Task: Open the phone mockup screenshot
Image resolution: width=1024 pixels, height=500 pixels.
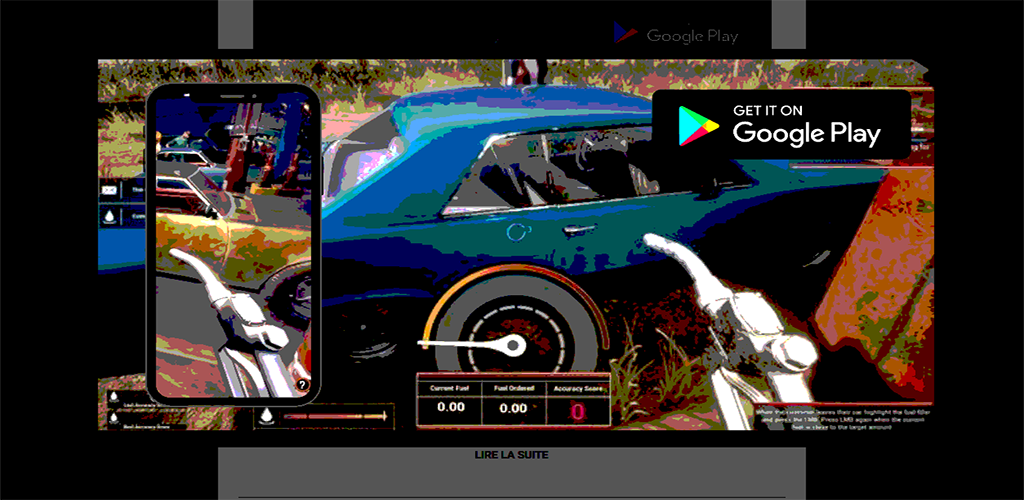Action: point(234,244)
